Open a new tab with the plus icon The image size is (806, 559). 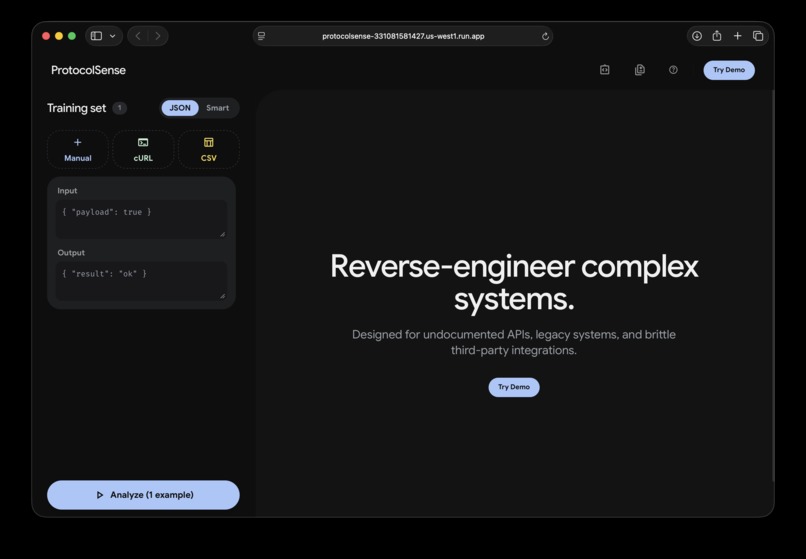pos(738,36)
